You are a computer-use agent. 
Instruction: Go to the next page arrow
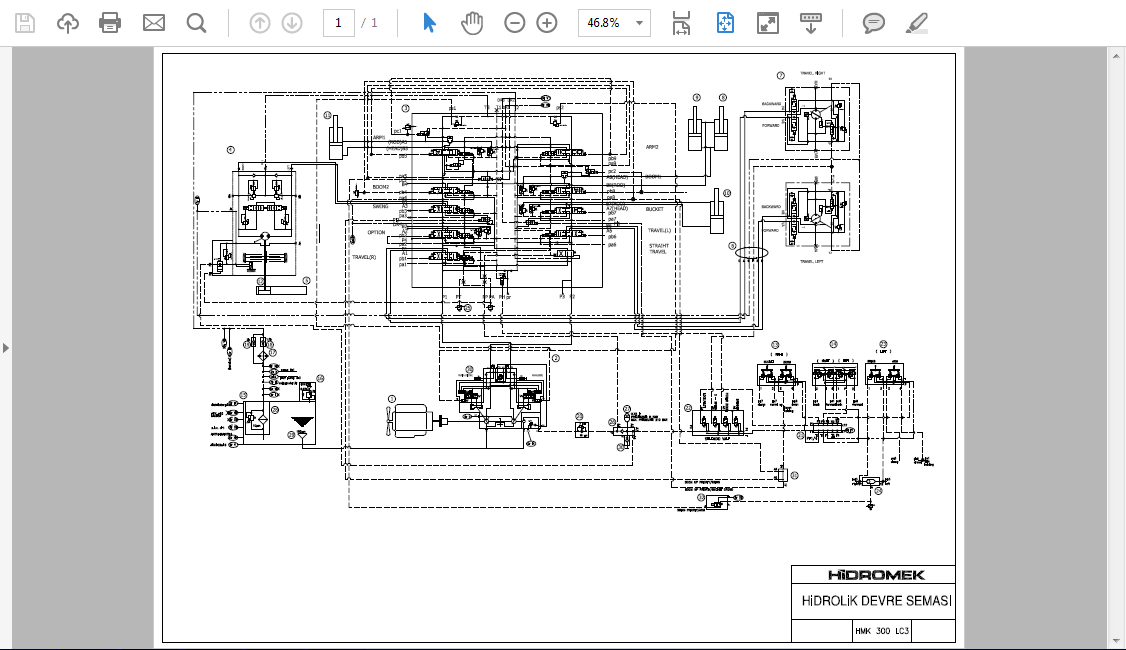click(x=292, y=23)
